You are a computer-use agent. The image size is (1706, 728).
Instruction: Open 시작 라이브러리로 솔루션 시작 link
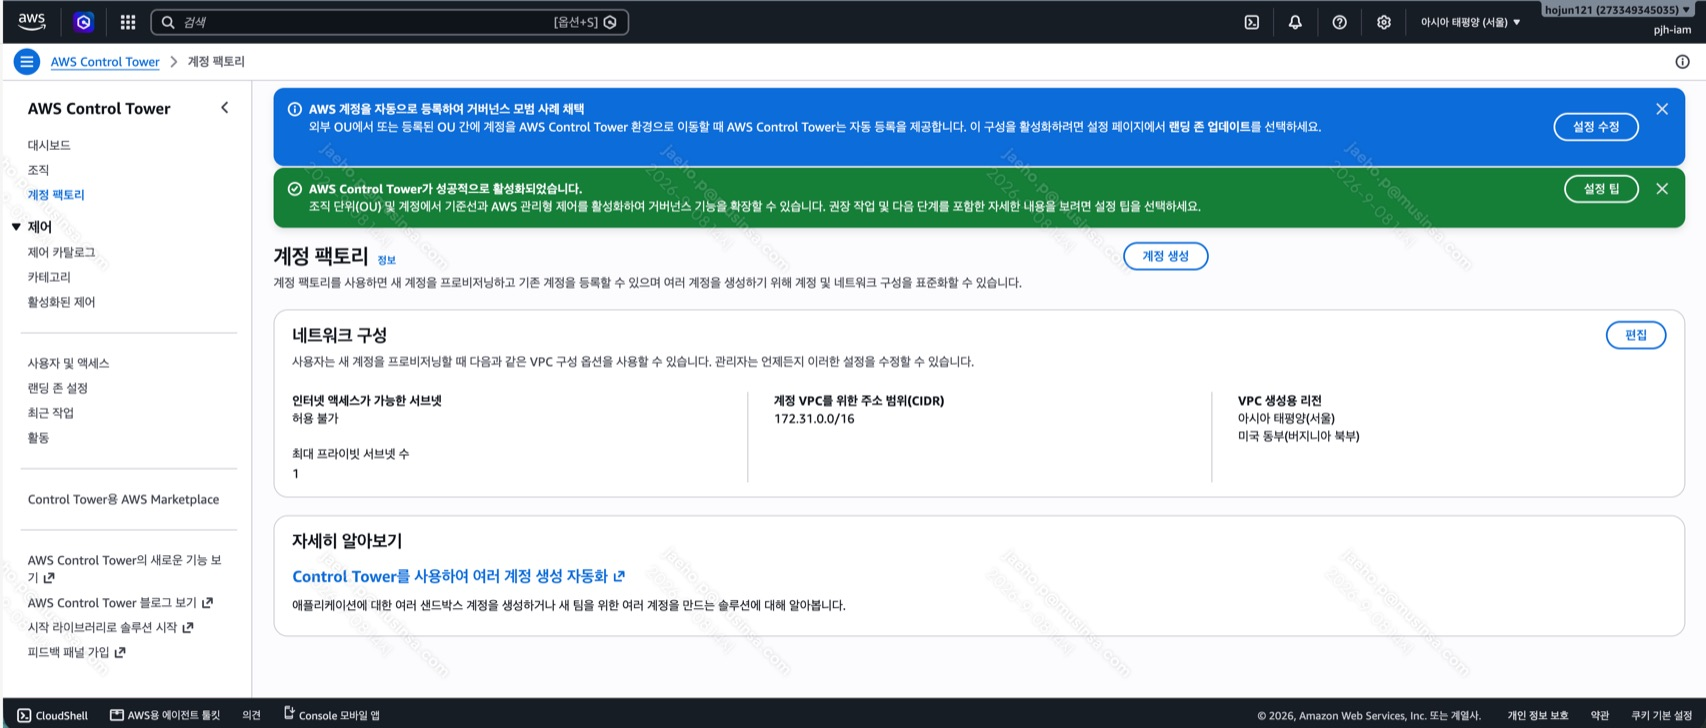[x=110, y=628]
